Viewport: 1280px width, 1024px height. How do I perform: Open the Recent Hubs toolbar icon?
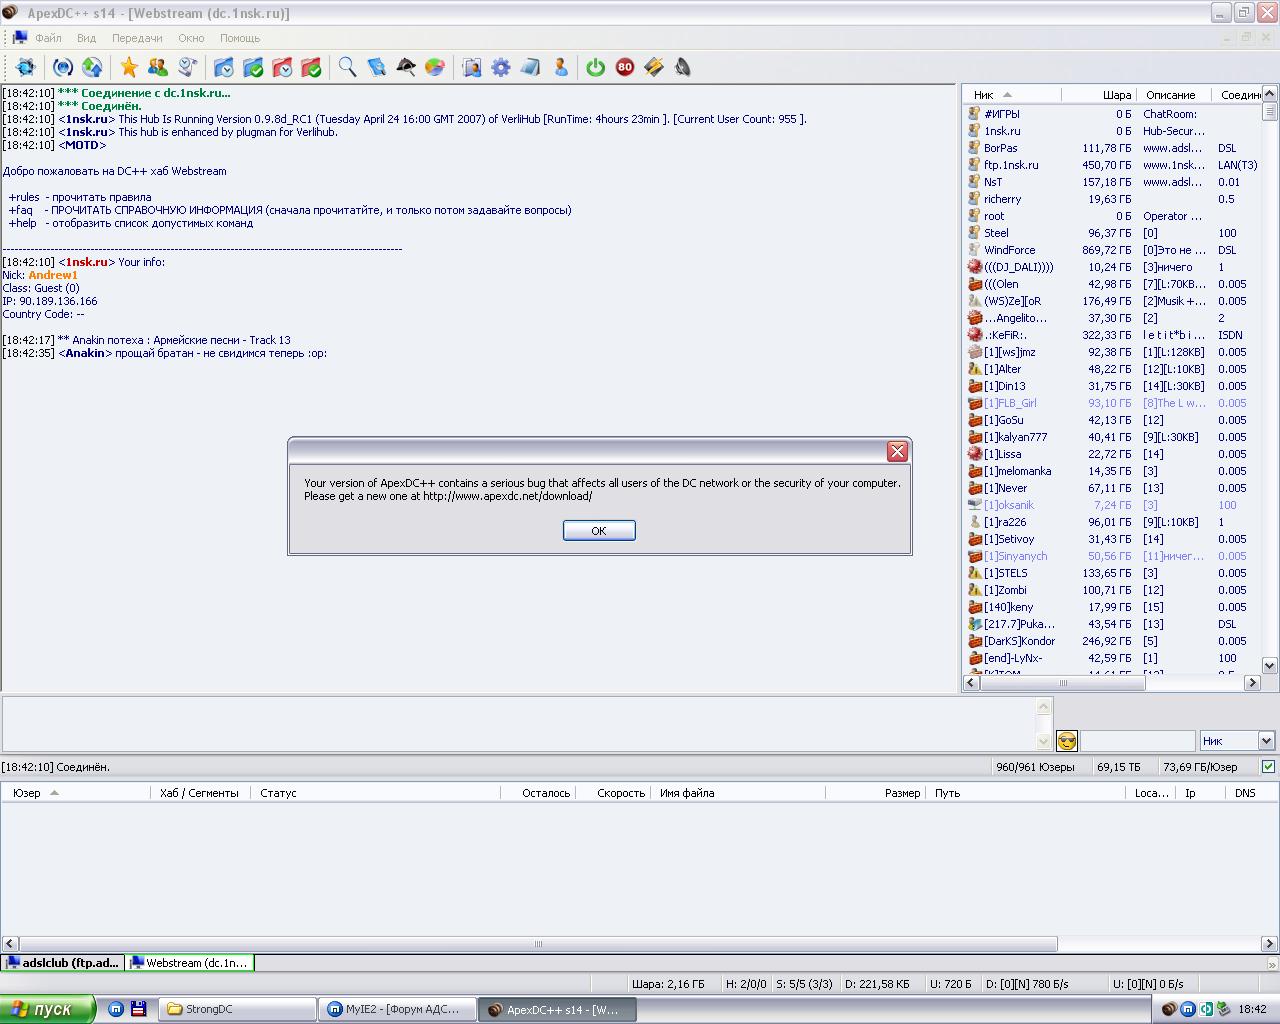(187, 67)
